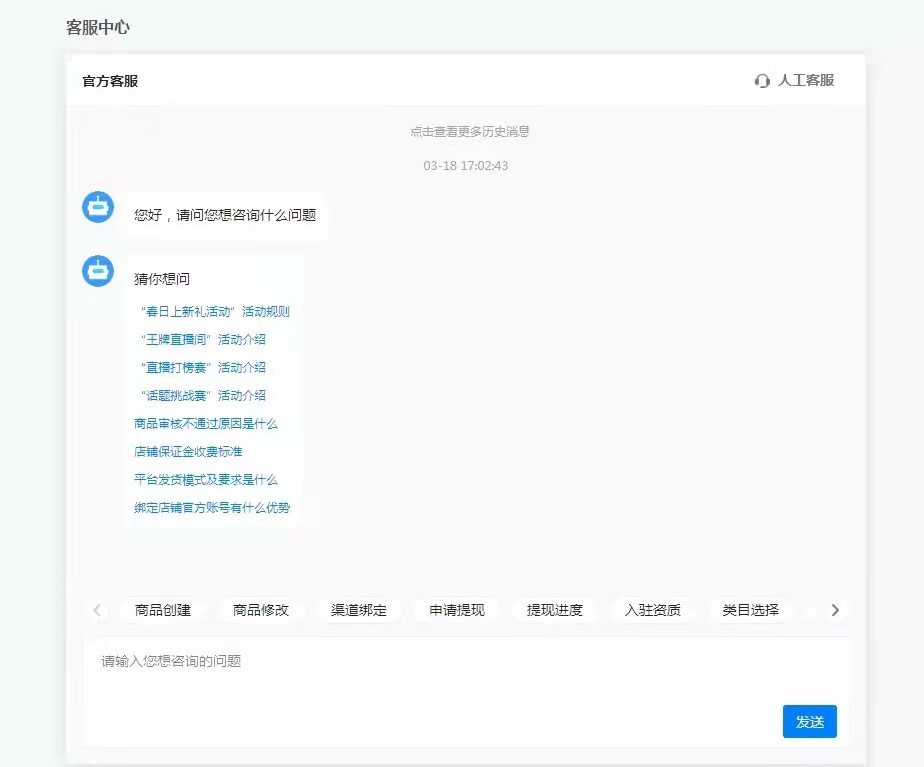Open 绑定店铺官方账号有什么优势 question
Screen dimensions: 924x767
coord(212,507)
